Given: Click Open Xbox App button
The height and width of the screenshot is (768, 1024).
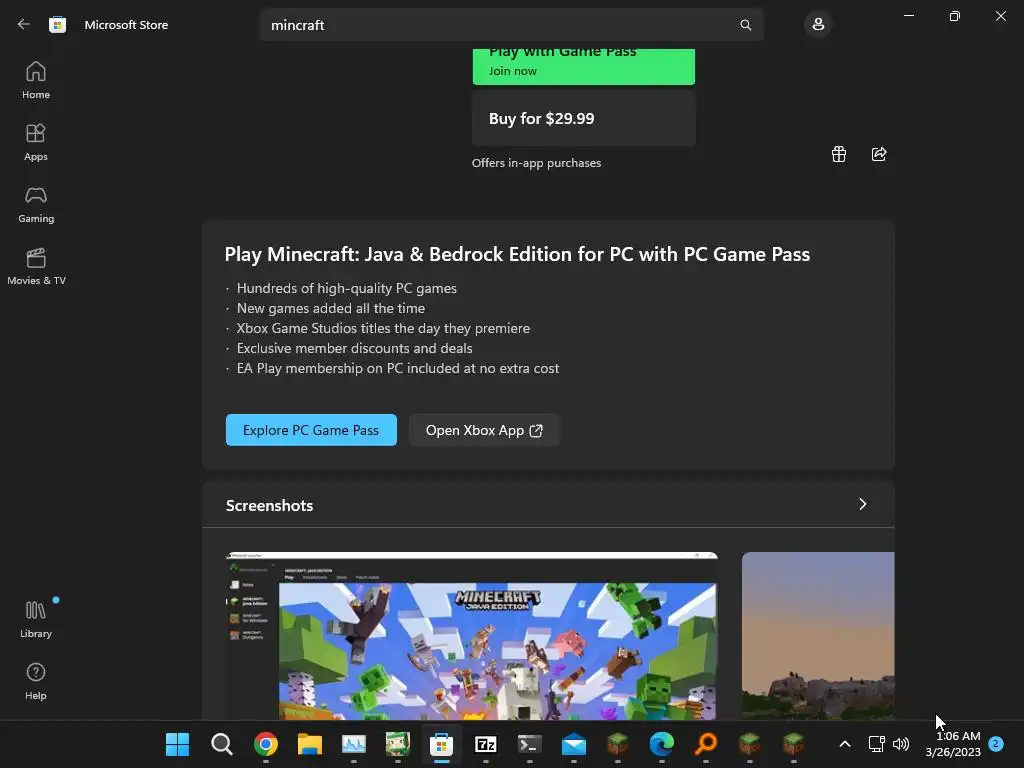Looking at the screenshot, I should pos(484,430).
